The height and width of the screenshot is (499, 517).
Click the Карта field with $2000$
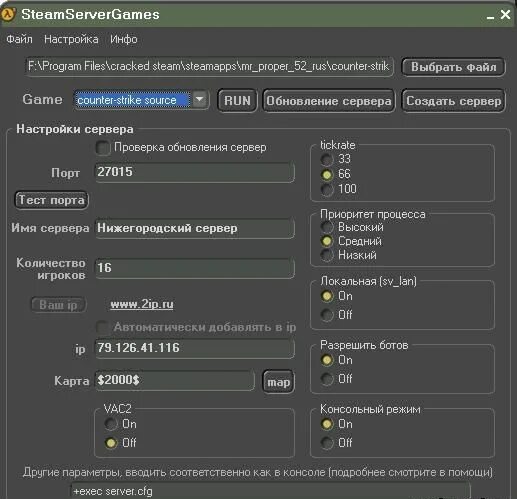pyautogui.click(x=175, y=380)
